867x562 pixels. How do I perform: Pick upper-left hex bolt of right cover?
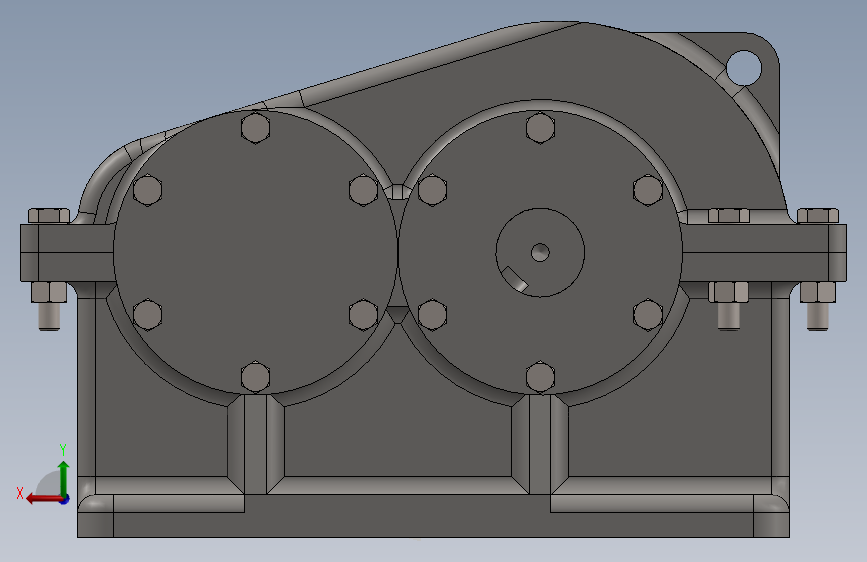click(432, 190)
